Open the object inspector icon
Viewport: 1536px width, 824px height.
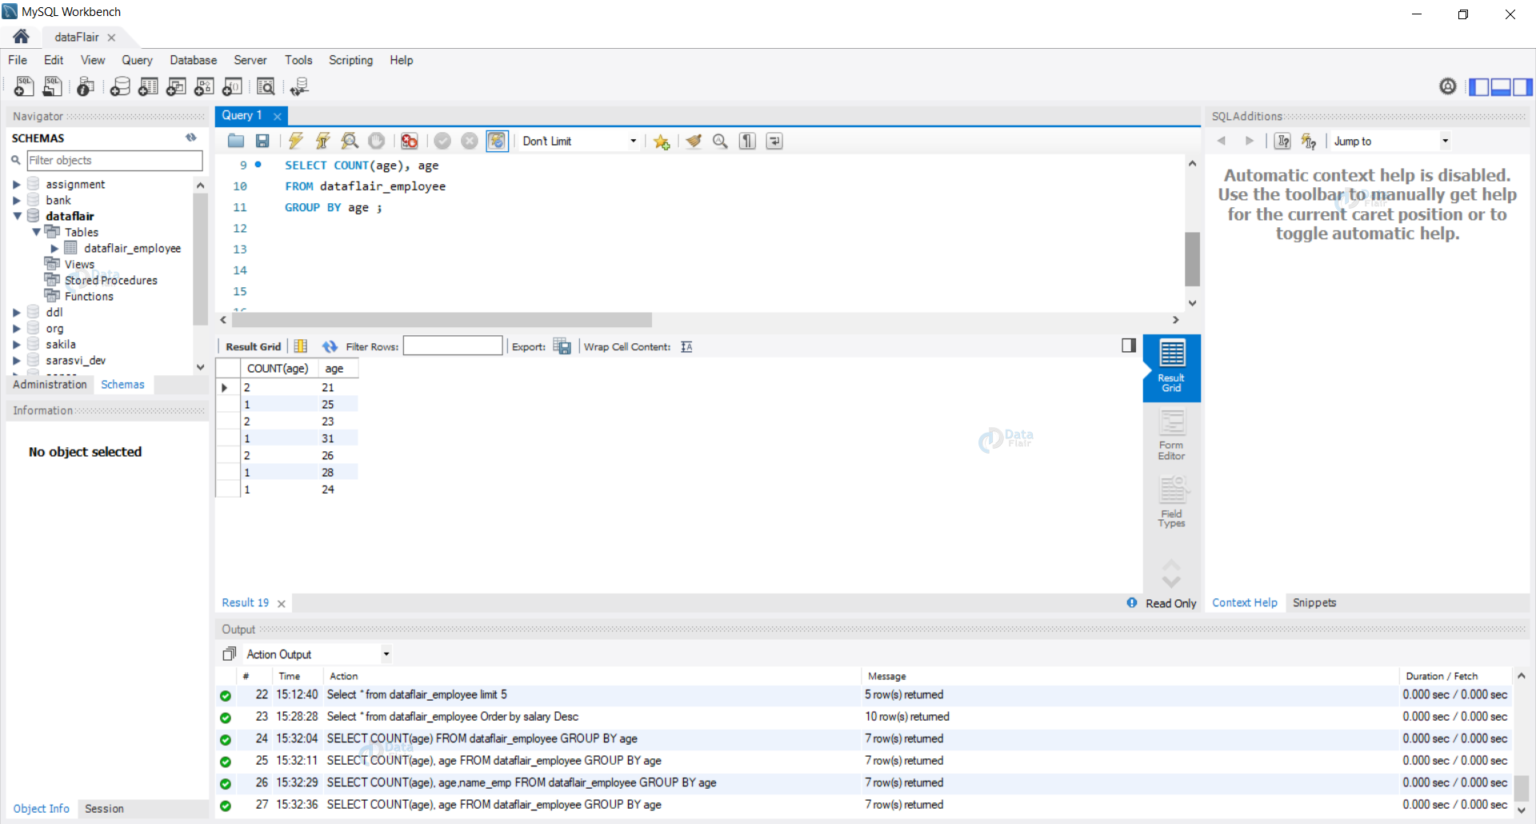[x=86, y=87]
